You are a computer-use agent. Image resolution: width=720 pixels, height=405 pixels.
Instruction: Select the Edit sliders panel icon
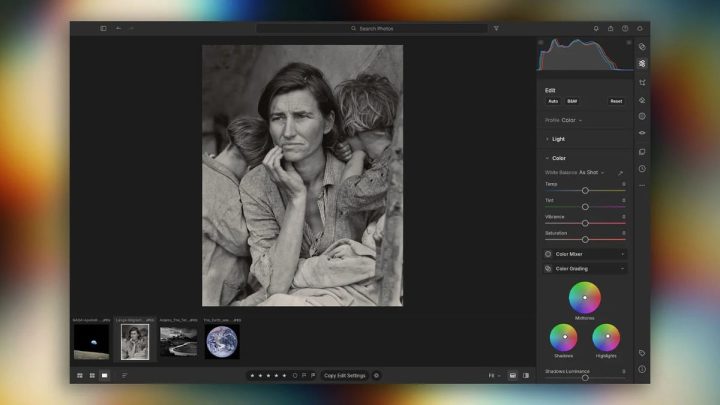pos(642,63)
